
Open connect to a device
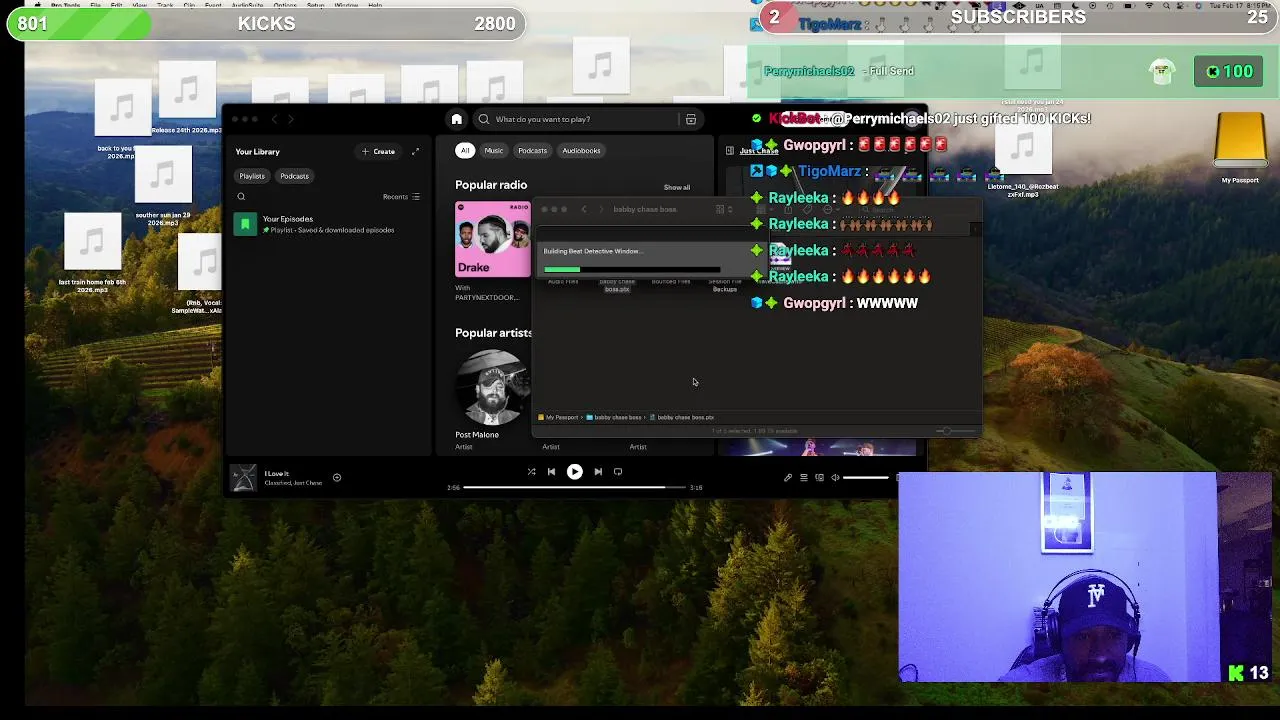click(819, 478)
